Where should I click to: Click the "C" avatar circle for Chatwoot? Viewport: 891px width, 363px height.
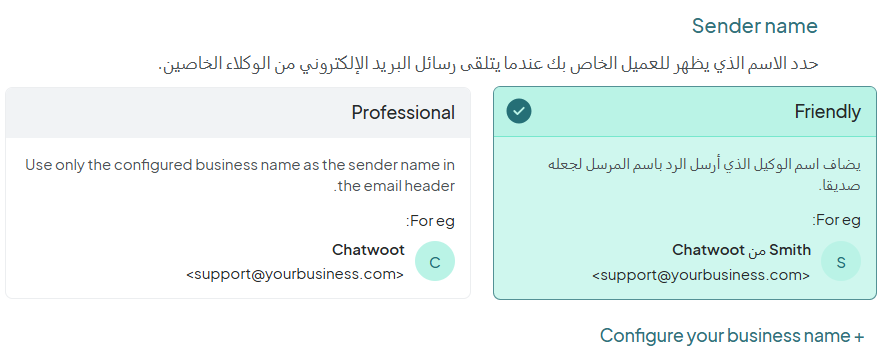(435, 261)
